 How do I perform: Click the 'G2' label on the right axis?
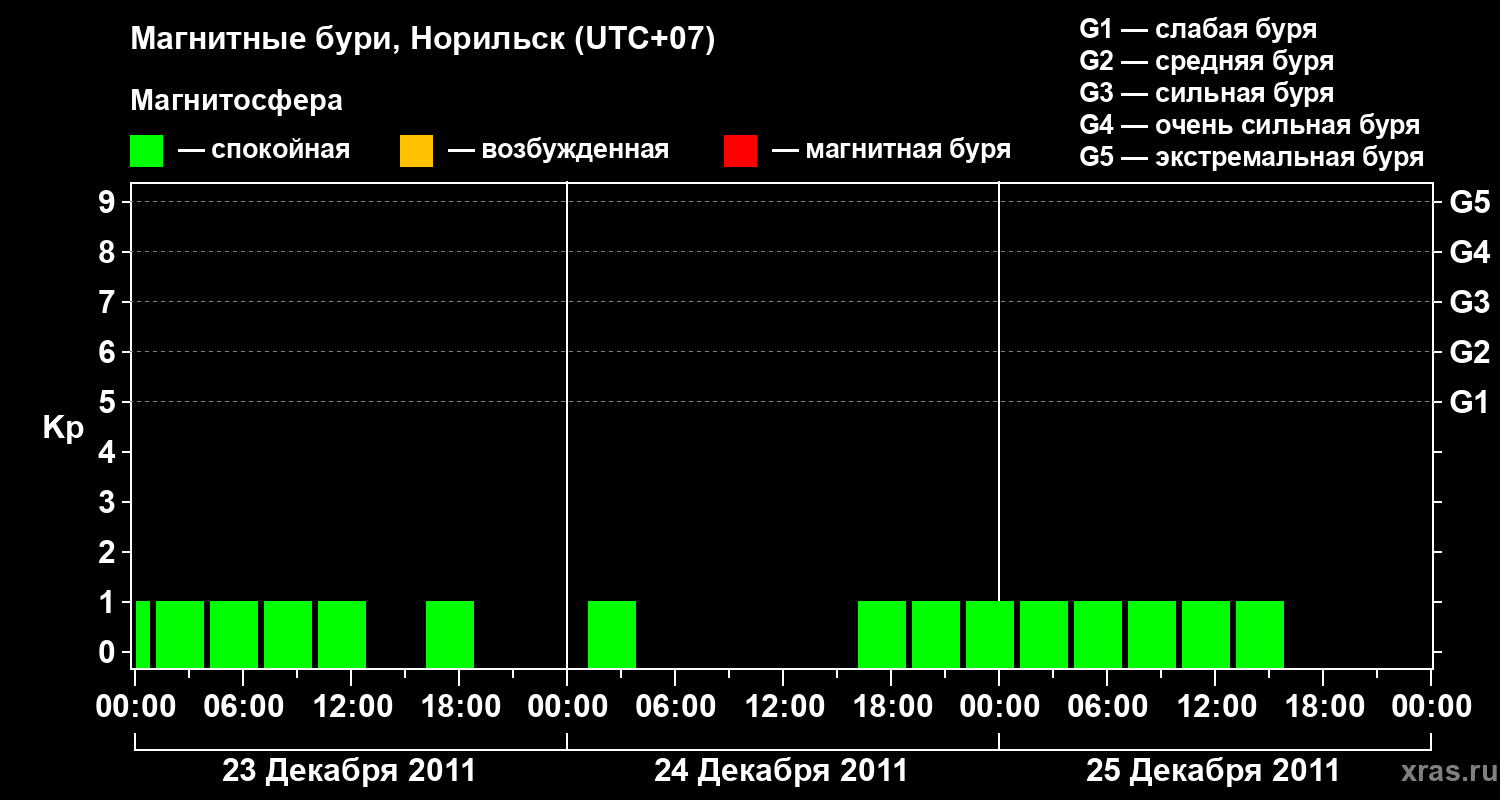click(1470, 352)
